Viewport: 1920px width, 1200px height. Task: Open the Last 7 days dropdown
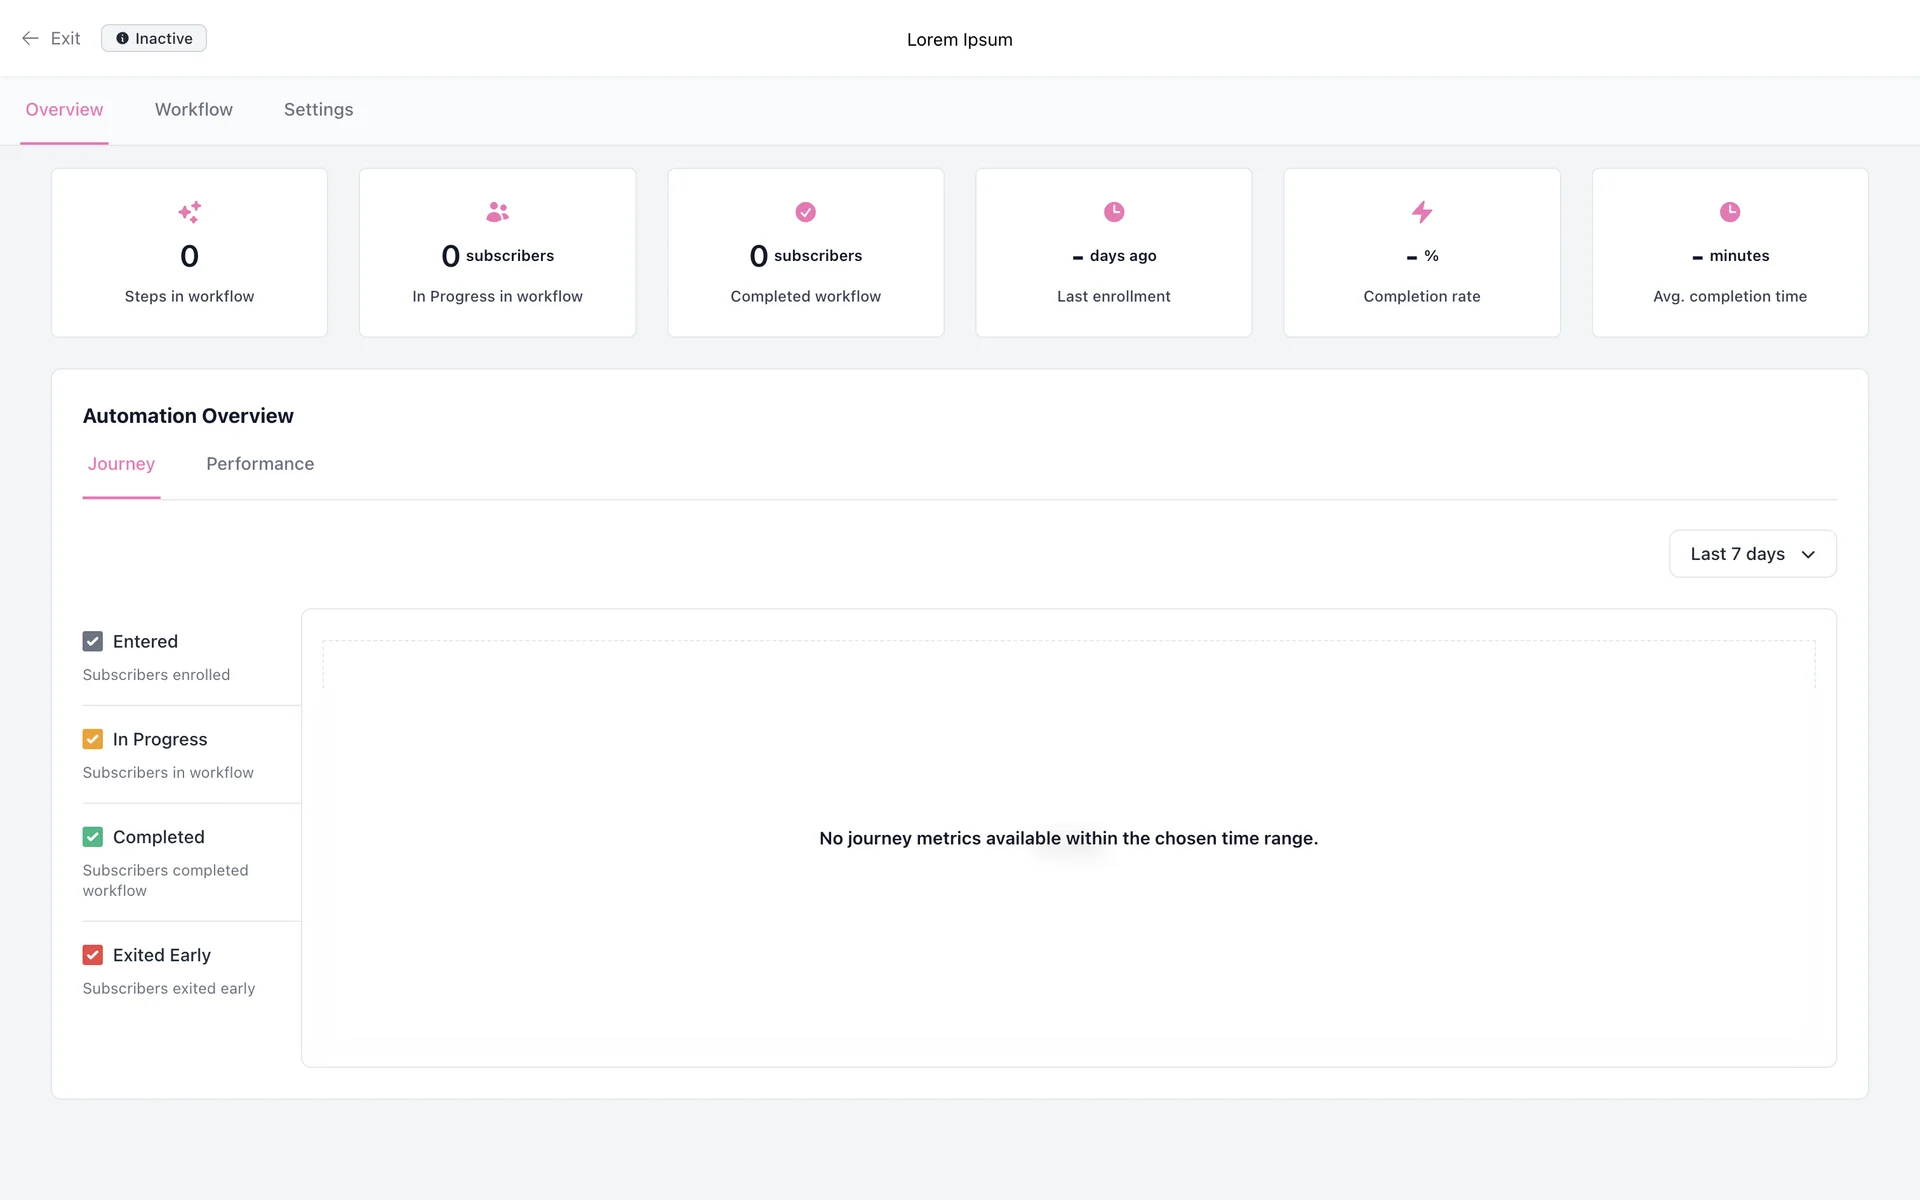tap(1738, 554)
